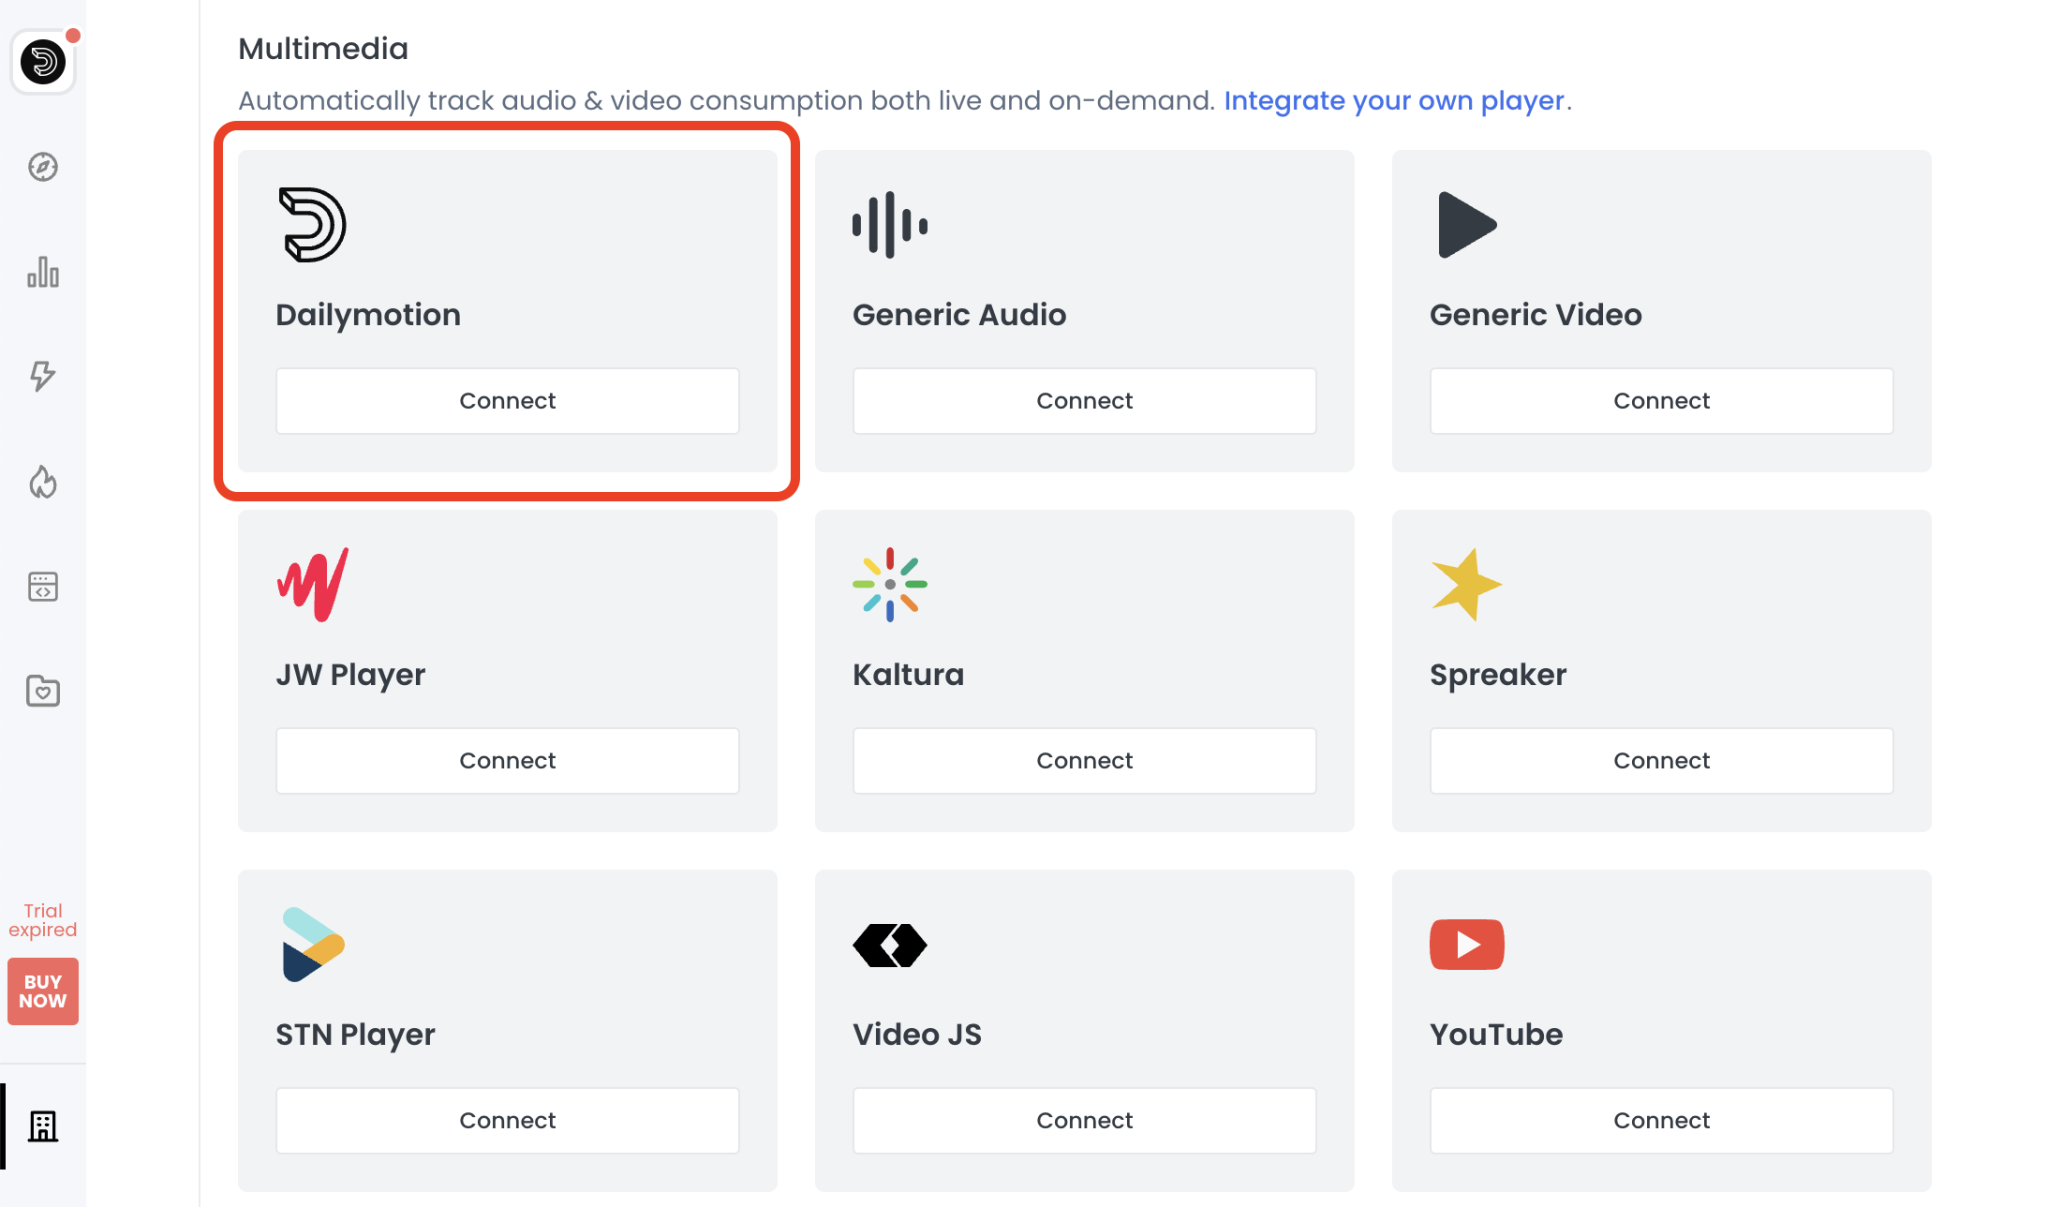Click the STN Player card thumbnail
The width and height of the screenshot is (2048, 1207).
pyautogui.click(x=312, y=943)
